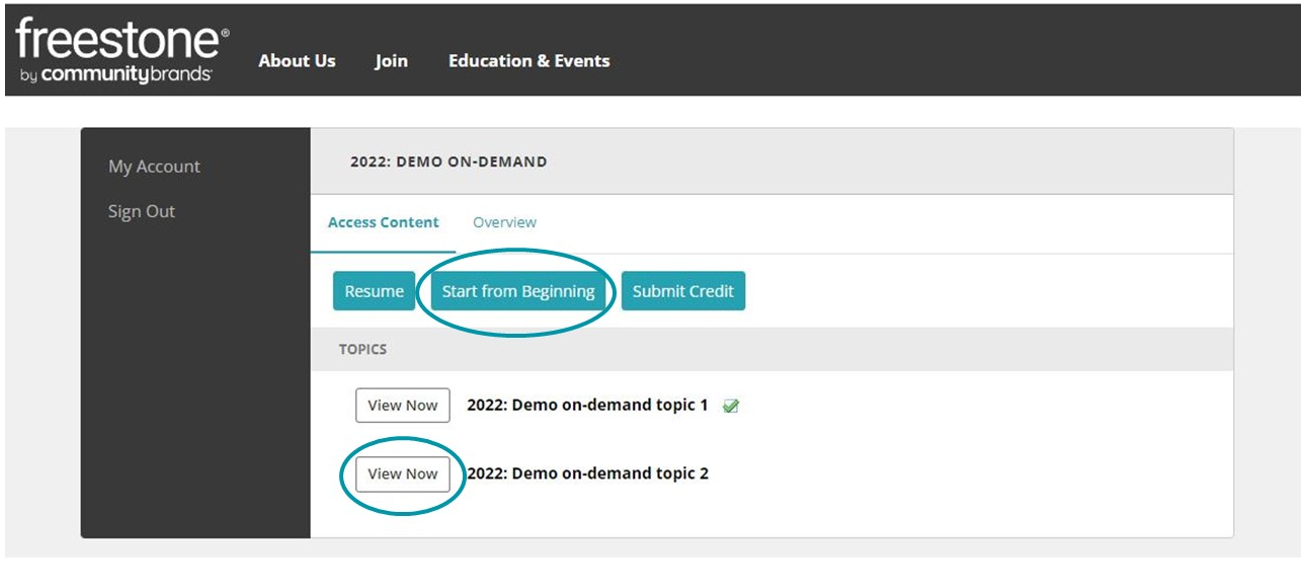This screenshot has height=564, width=1306.
Task: Click the green completed checkmark on topic 1
Action: point(731,406)
